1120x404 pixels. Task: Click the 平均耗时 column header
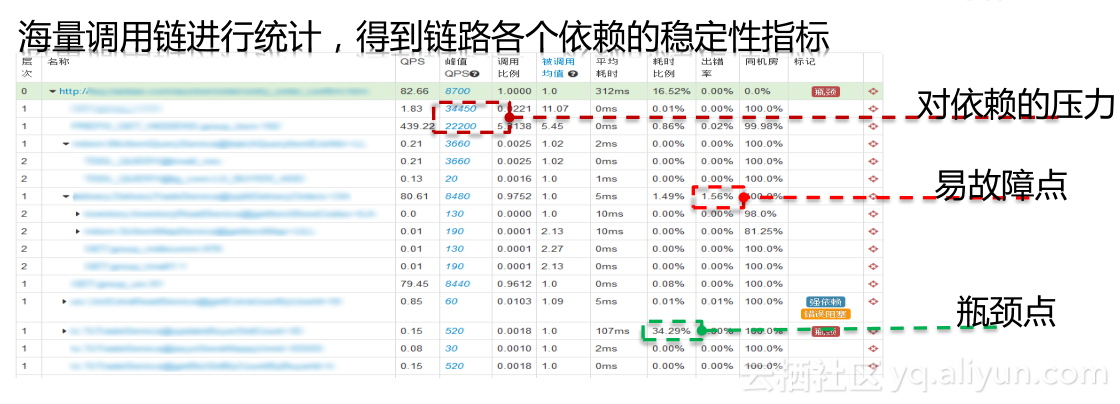tap(606, 67)
